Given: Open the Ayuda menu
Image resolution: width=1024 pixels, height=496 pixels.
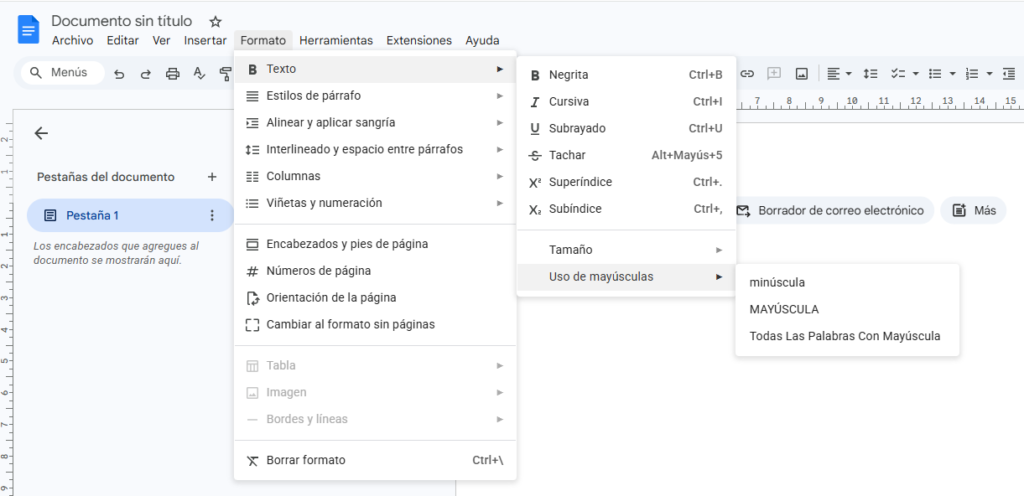Looking at the screenshot, I should click(483, 40).
